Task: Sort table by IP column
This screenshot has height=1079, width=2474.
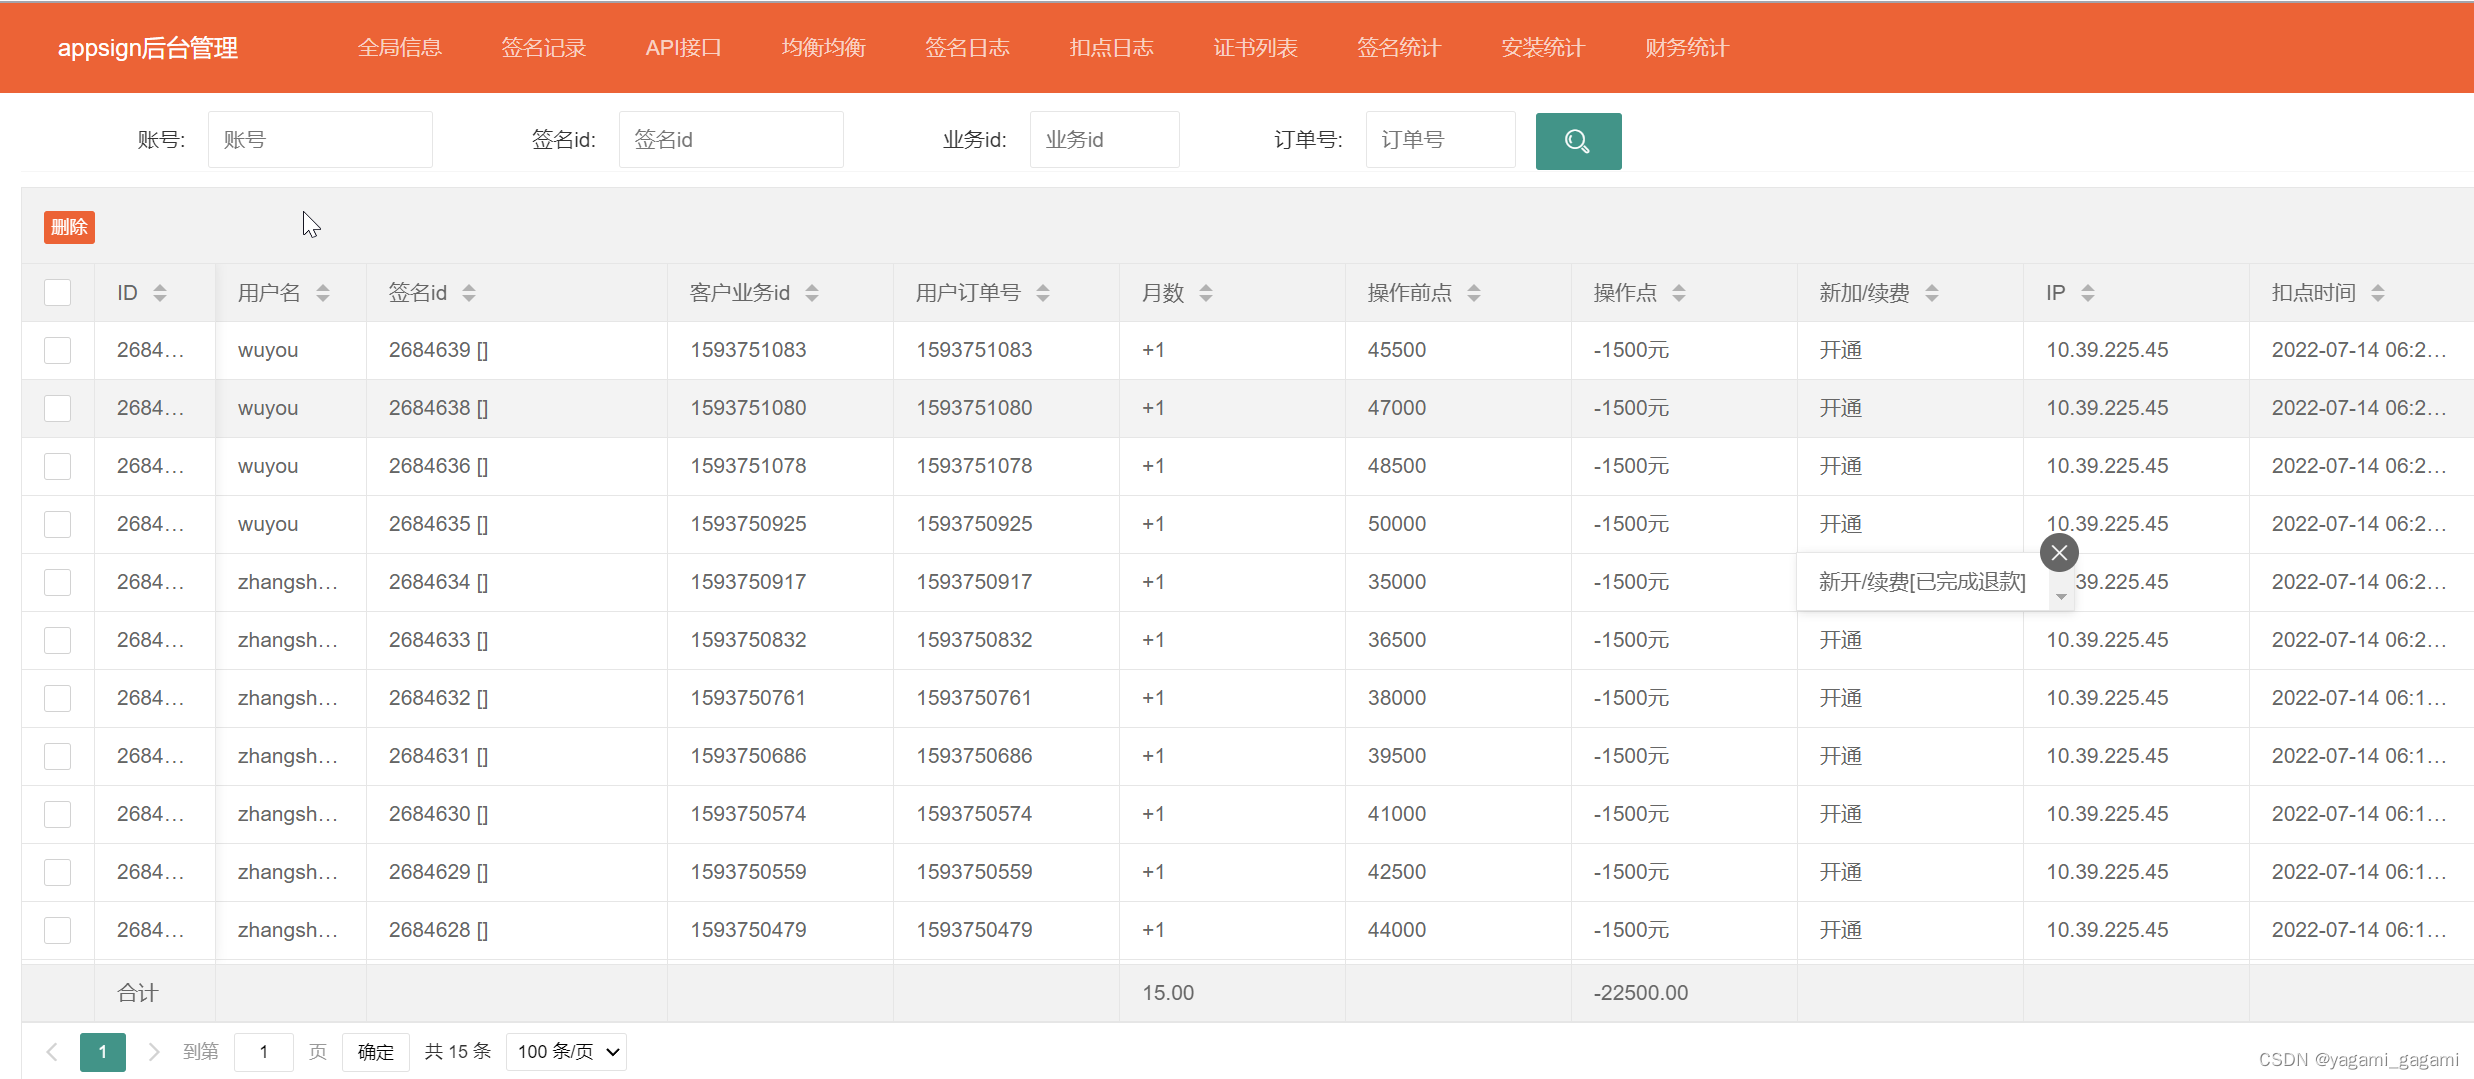Action: coord(2088,293)
